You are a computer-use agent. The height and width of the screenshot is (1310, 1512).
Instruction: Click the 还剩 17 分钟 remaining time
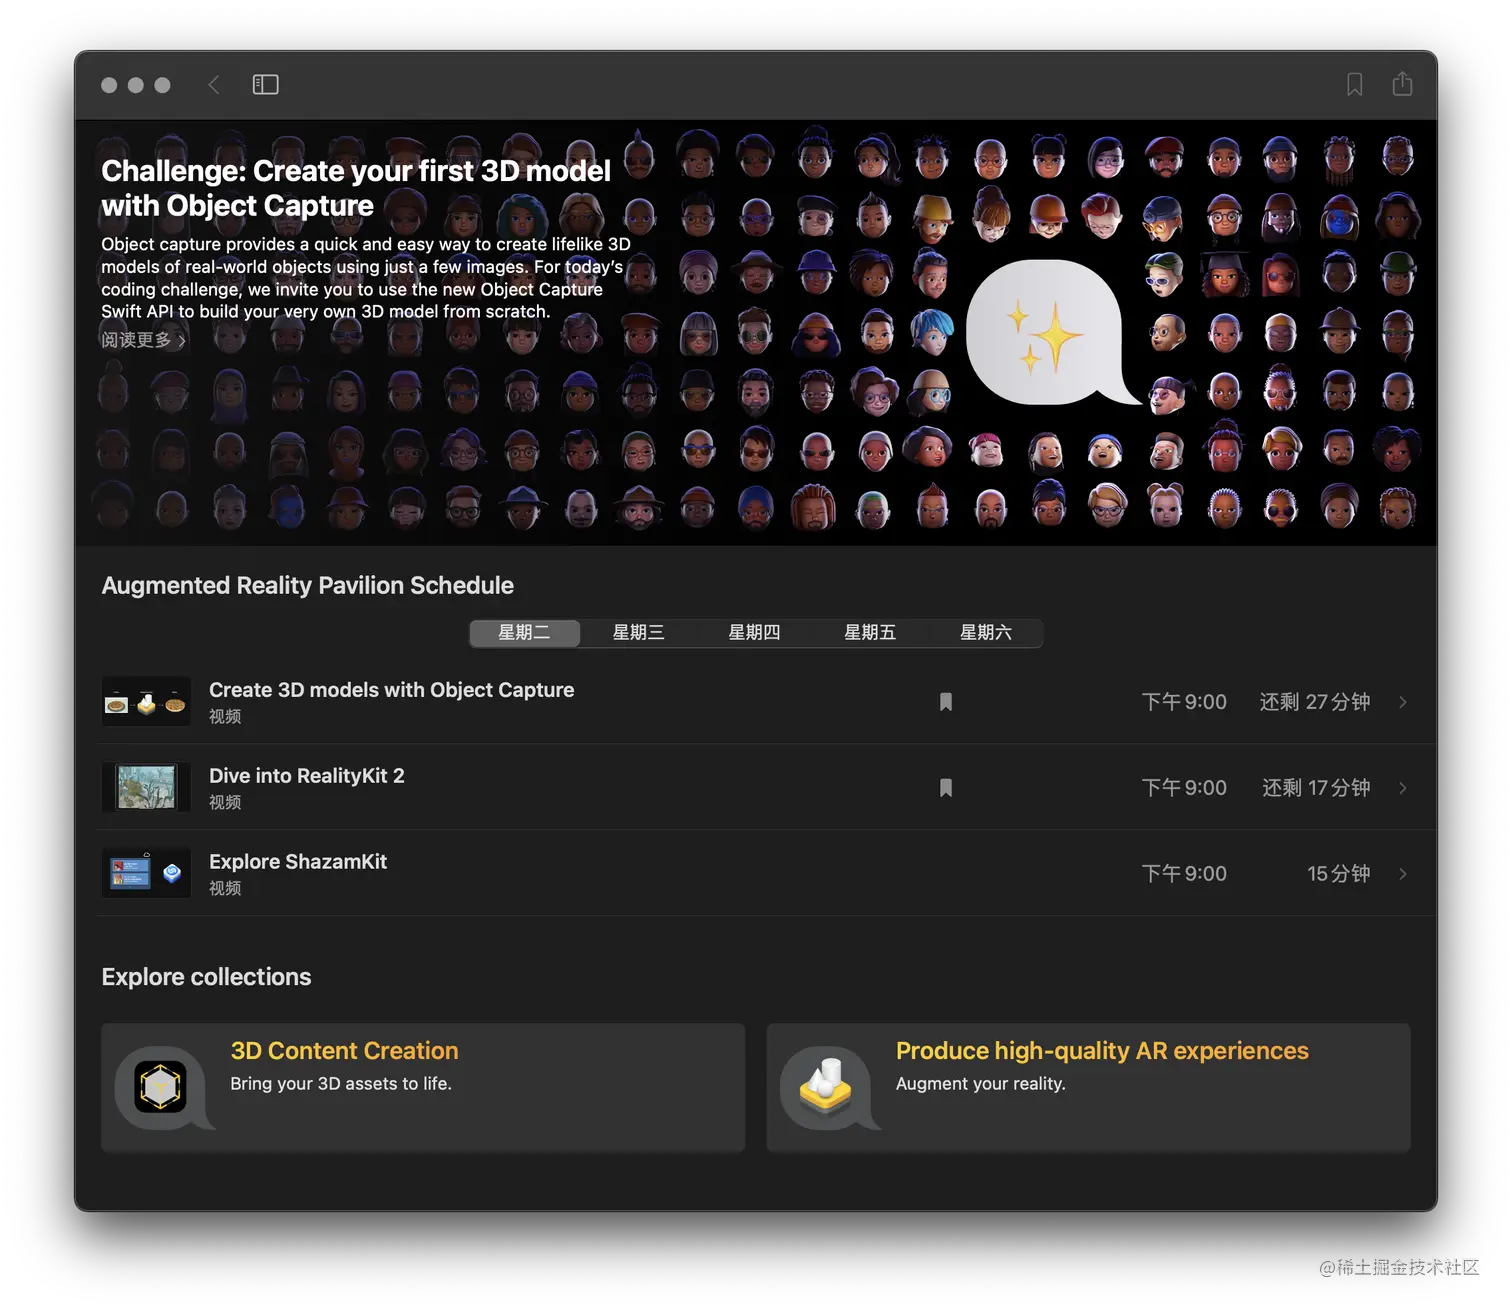pyautogui.click(x=1316, y=788)
